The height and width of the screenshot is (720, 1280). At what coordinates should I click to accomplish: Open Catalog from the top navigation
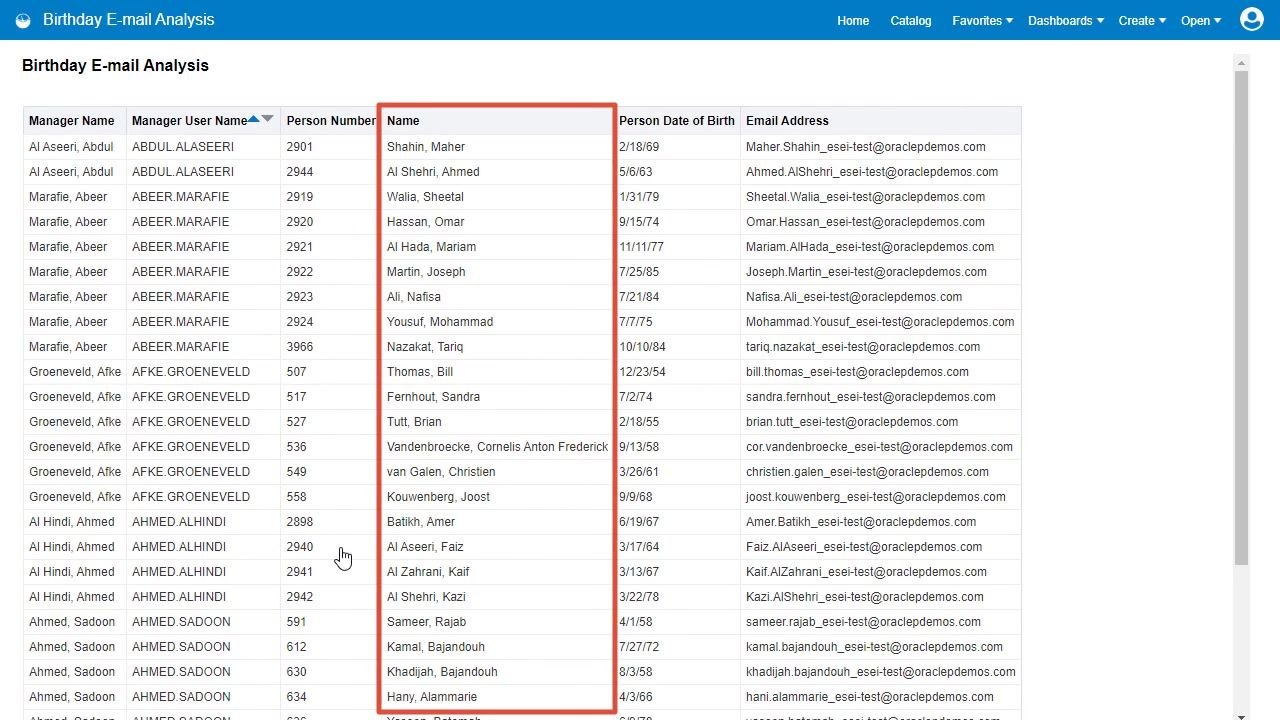(911, 20)
